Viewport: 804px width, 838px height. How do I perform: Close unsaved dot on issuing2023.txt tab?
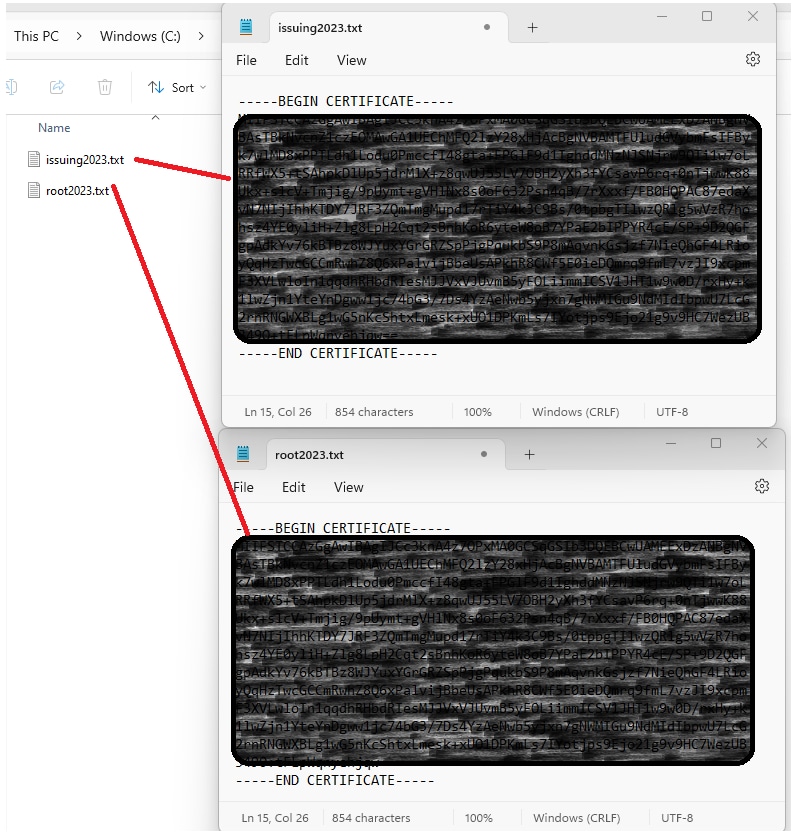(486, 27)
